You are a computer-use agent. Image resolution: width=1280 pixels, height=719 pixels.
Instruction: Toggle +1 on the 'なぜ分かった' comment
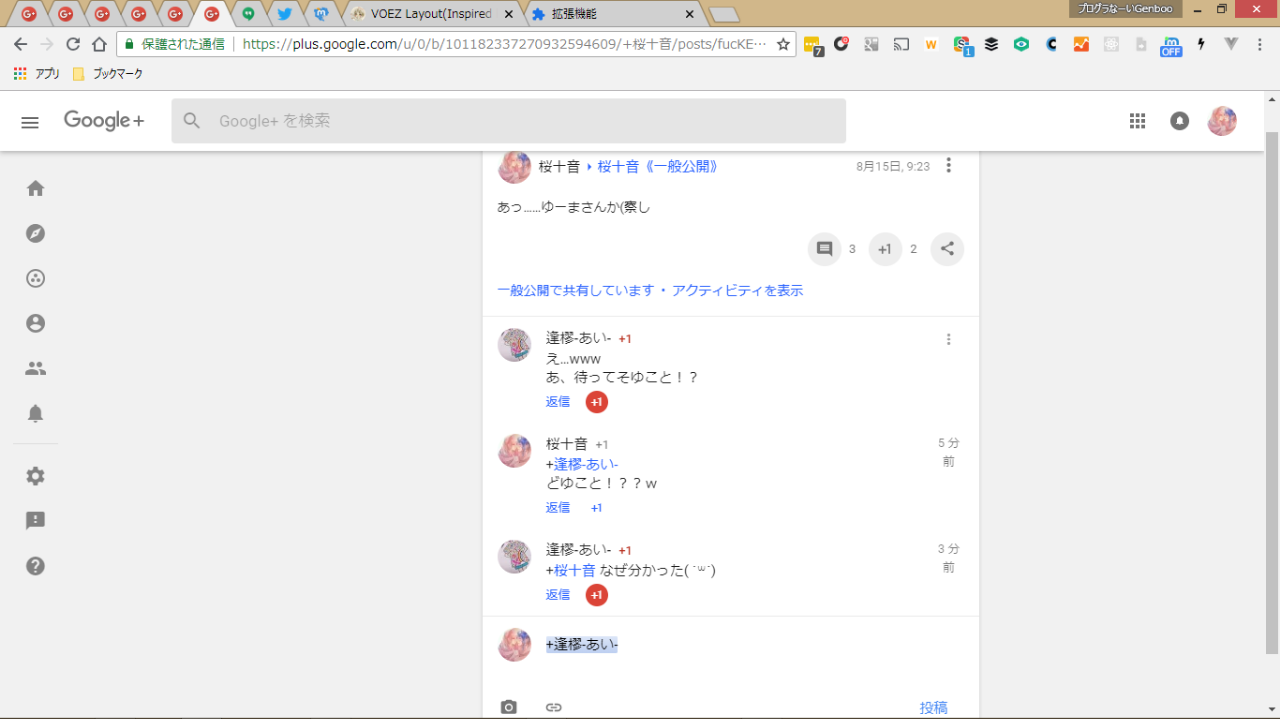coord(596,595)
